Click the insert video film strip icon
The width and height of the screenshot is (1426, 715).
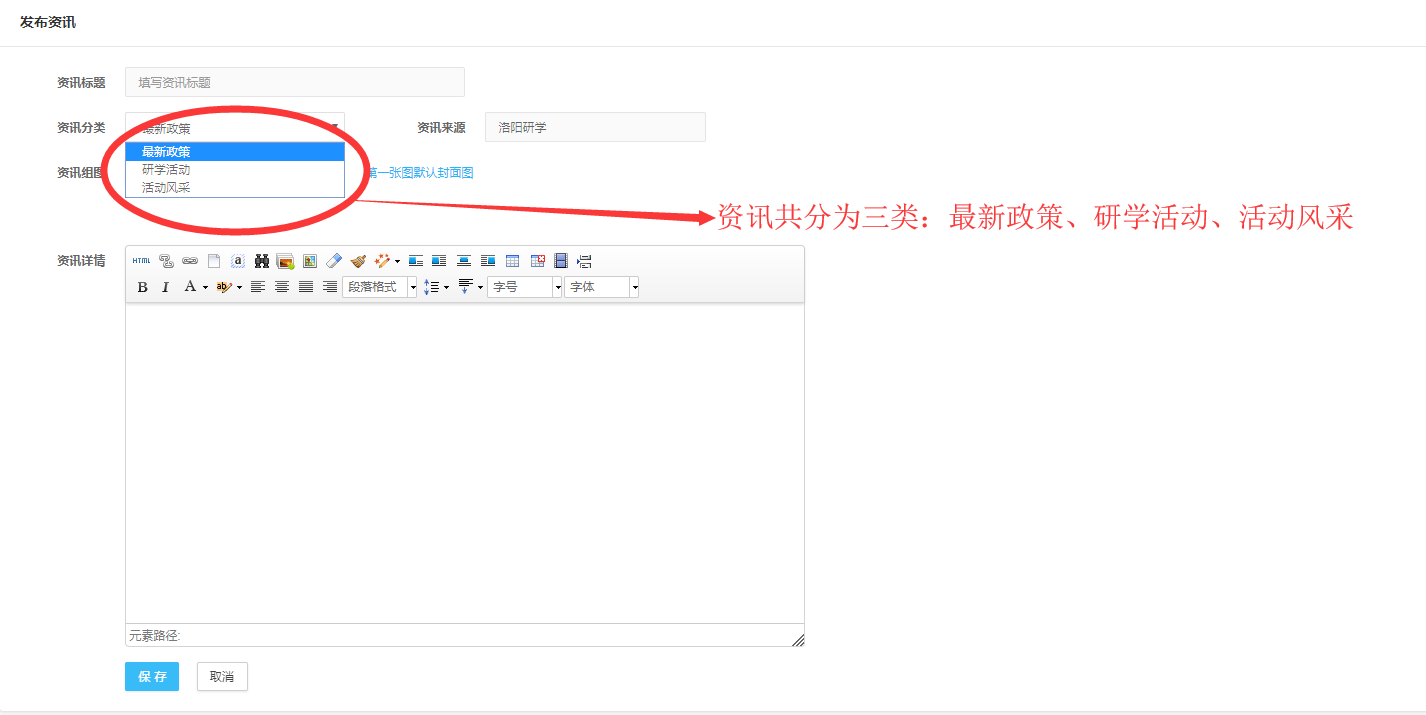[561, 261]
